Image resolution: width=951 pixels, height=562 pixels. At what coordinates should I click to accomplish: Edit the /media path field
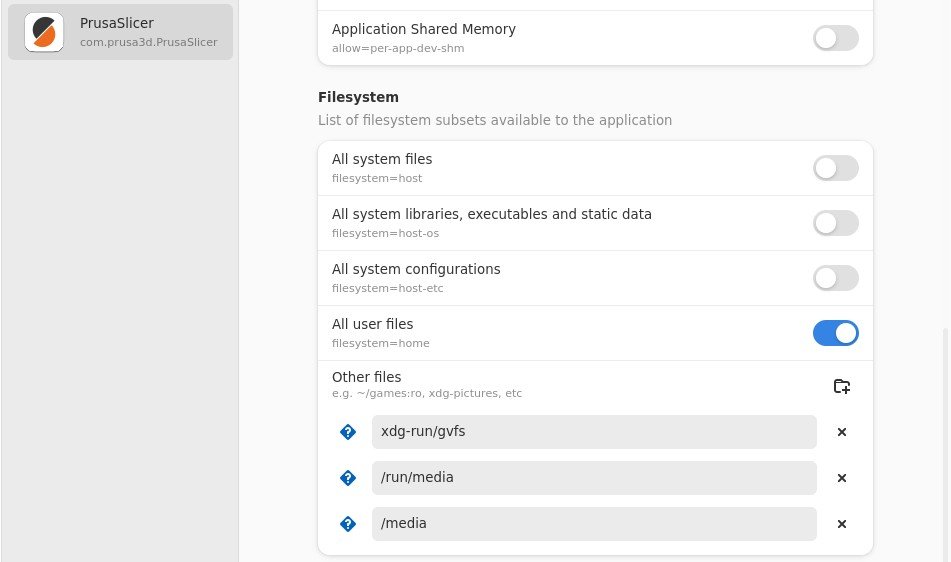tap(594, 524)
